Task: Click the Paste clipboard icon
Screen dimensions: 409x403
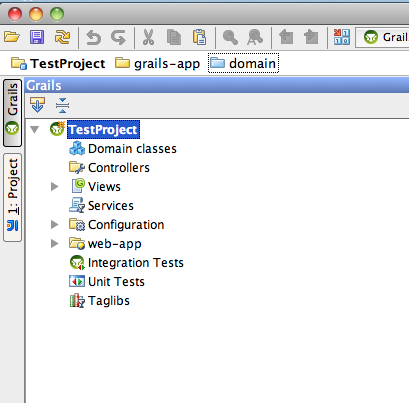Action: click(199, 37)
